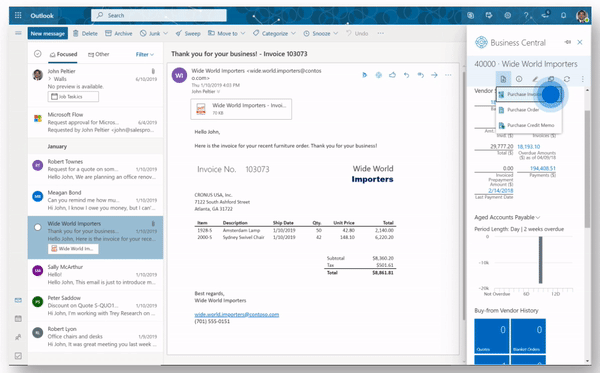
Task: Expand the Walls conversation from John Peltier
Action: (x=50, y=79)
